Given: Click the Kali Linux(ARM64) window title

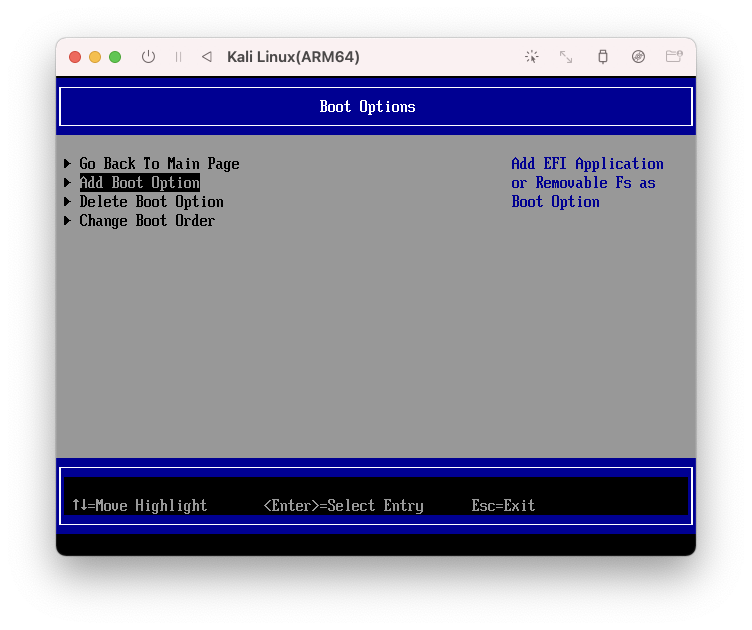Looking at the screenshot, I should pyautogui.click(x=293, y=57).
